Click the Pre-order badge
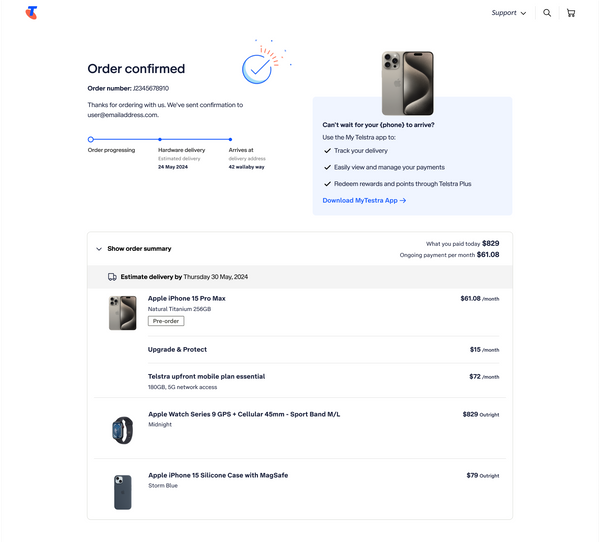 (166, 321)
